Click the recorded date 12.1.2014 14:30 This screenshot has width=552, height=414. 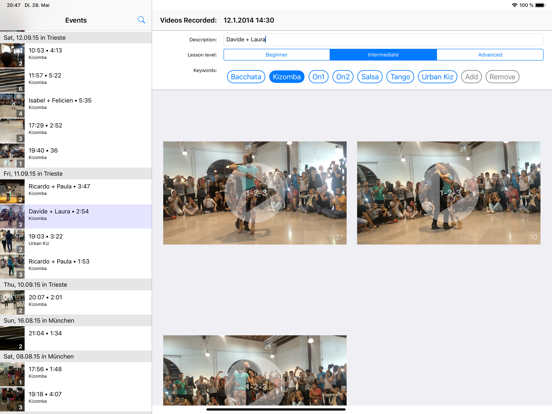[x=249, y=20]
